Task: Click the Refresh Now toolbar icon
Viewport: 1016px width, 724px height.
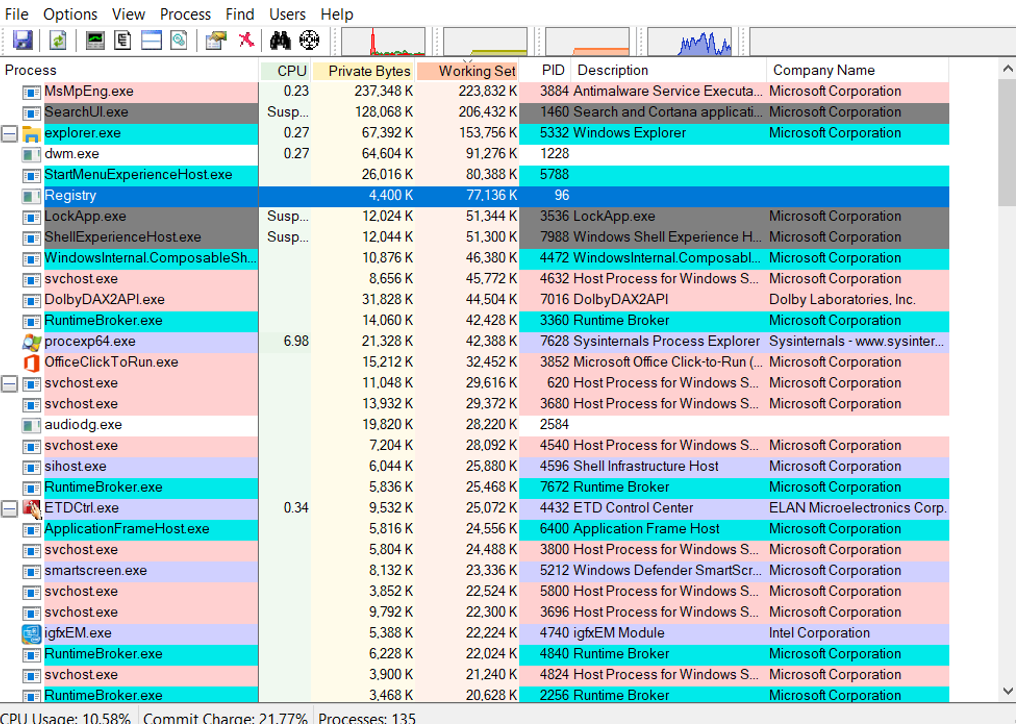Action: (58, 41)
